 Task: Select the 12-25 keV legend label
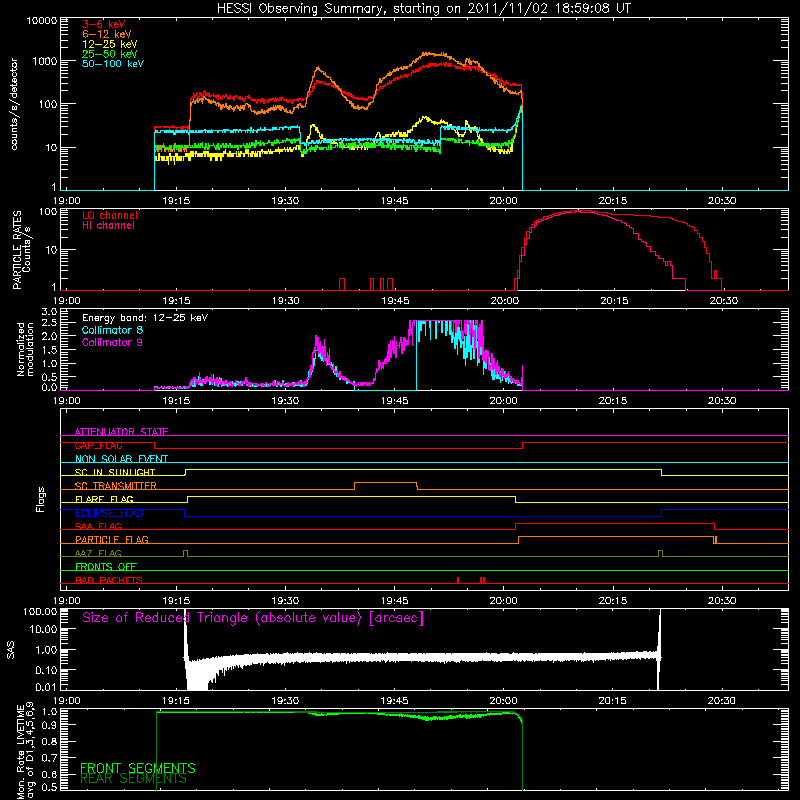point(110,44)
